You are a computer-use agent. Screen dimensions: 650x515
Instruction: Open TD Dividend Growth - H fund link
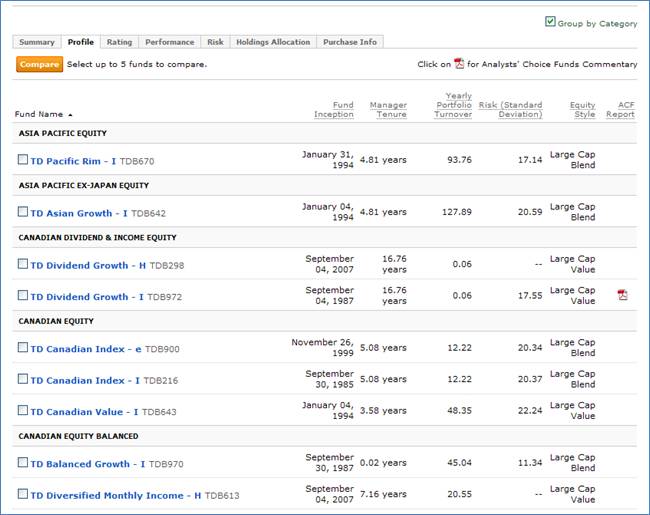coord(88,266)
